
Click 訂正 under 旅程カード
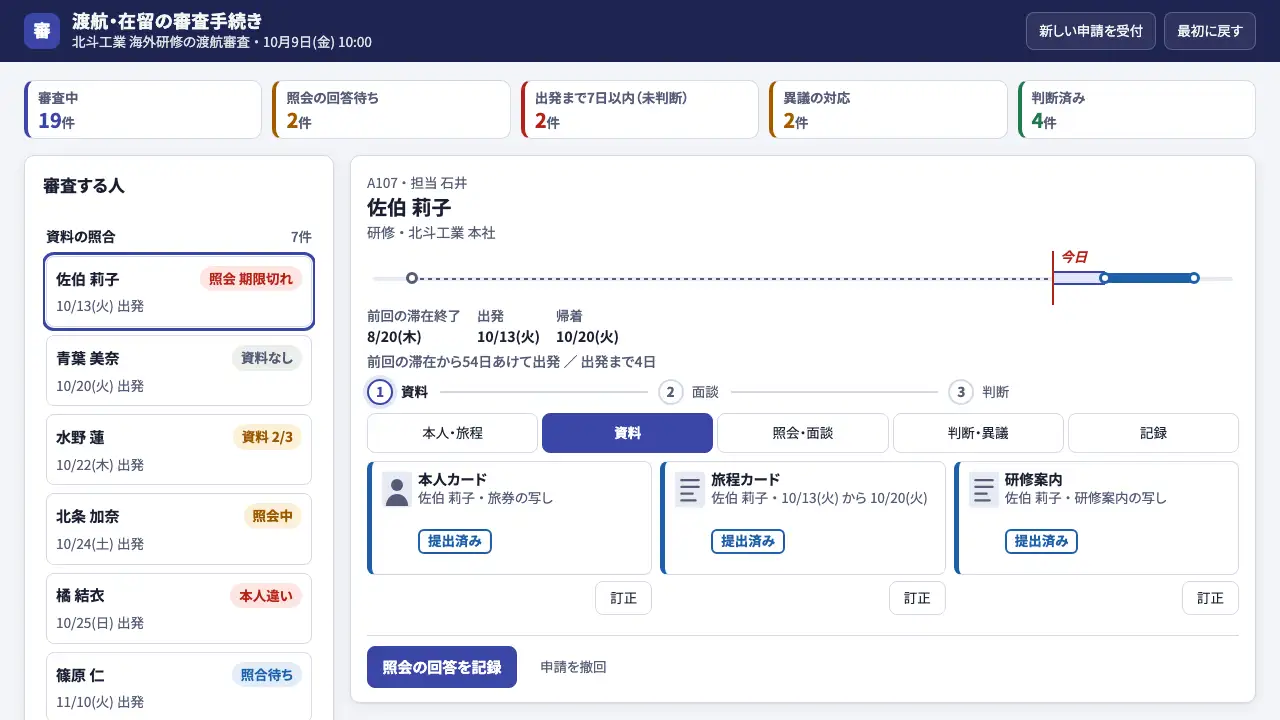point(917,598)
